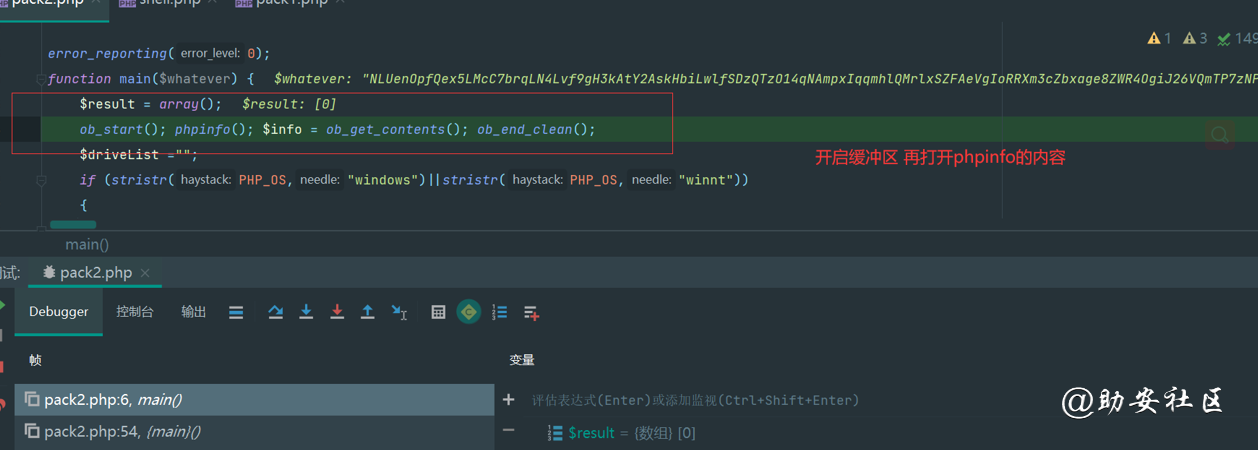The width and height of the screenshot is (1258, 450).
Task: Click the ob_start() call in highlighted line
Action: [123, 129]
